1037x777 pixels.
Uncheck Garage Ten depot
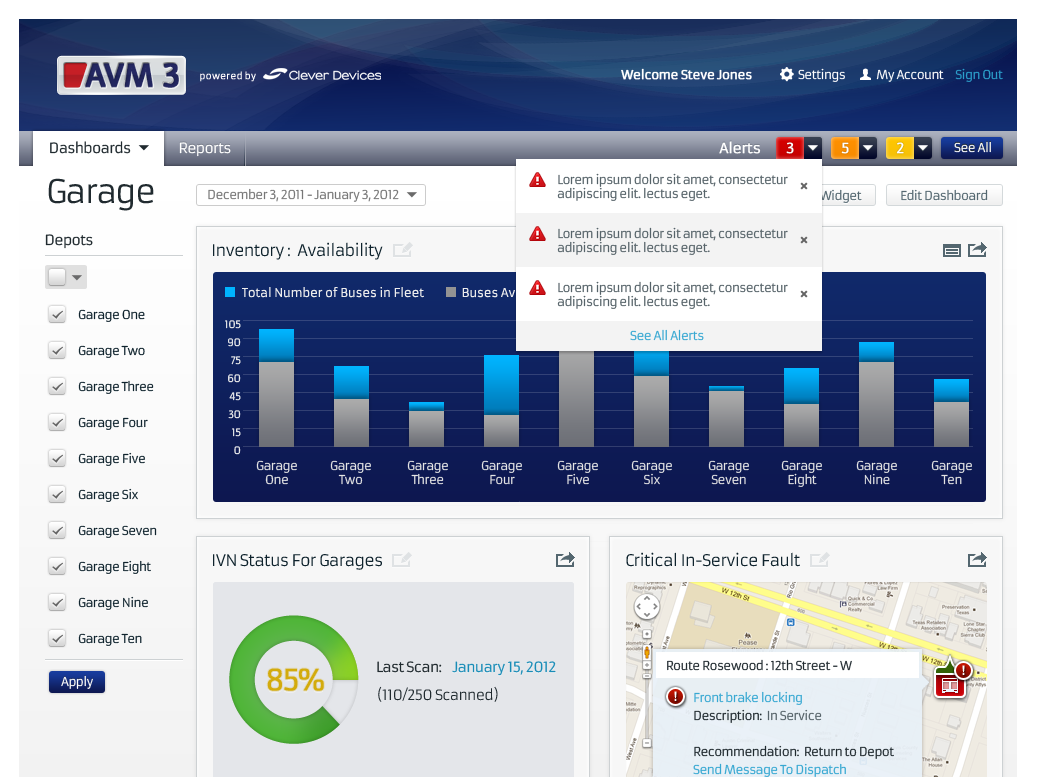pyautogui.click(x=58, y=639)
